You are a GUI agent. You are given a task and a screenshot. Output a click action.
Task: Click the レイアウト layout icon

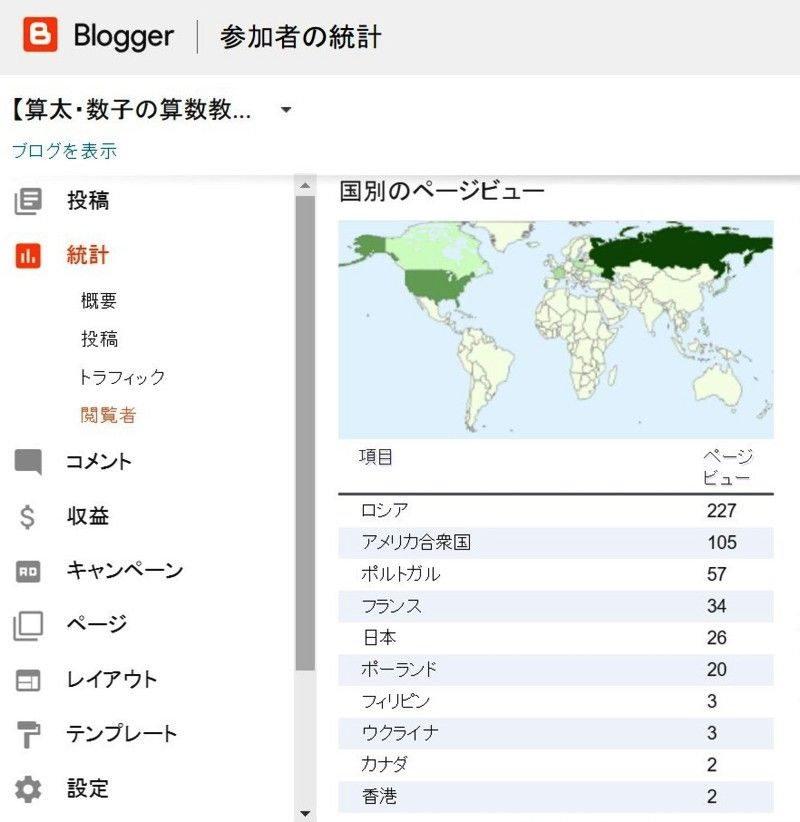(28, 680)
